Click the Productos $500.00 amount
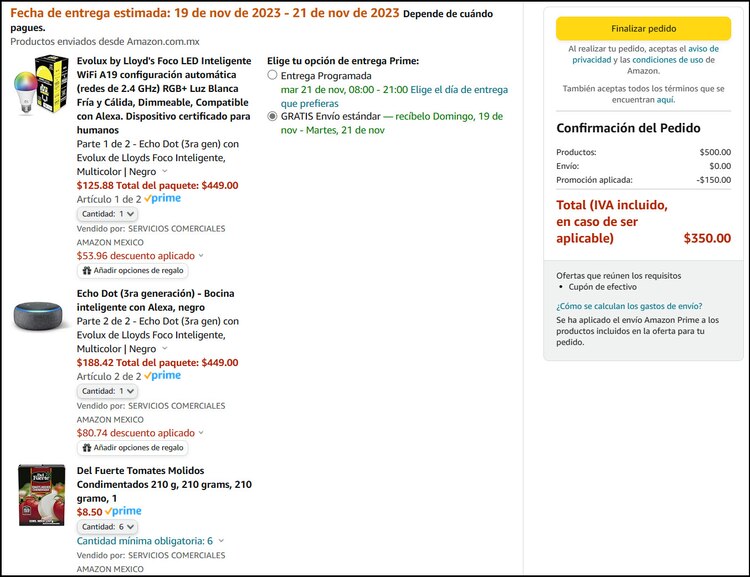The image size is (750, 577). [715, 152]
